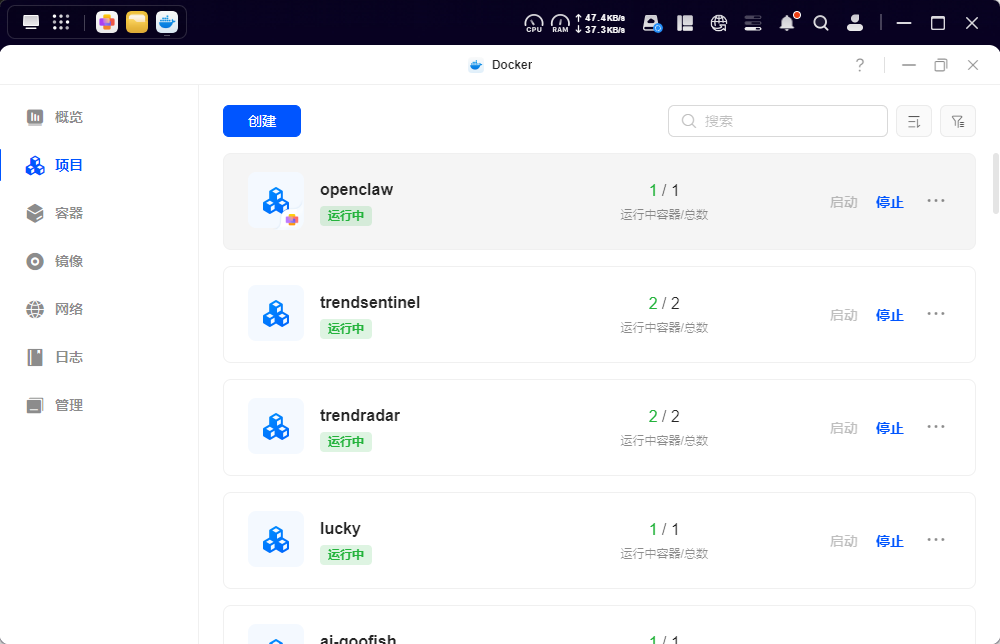Screen dimensions: 1000x644
Task: Click 停止 for the lucky project
Action: pos(889,541)
